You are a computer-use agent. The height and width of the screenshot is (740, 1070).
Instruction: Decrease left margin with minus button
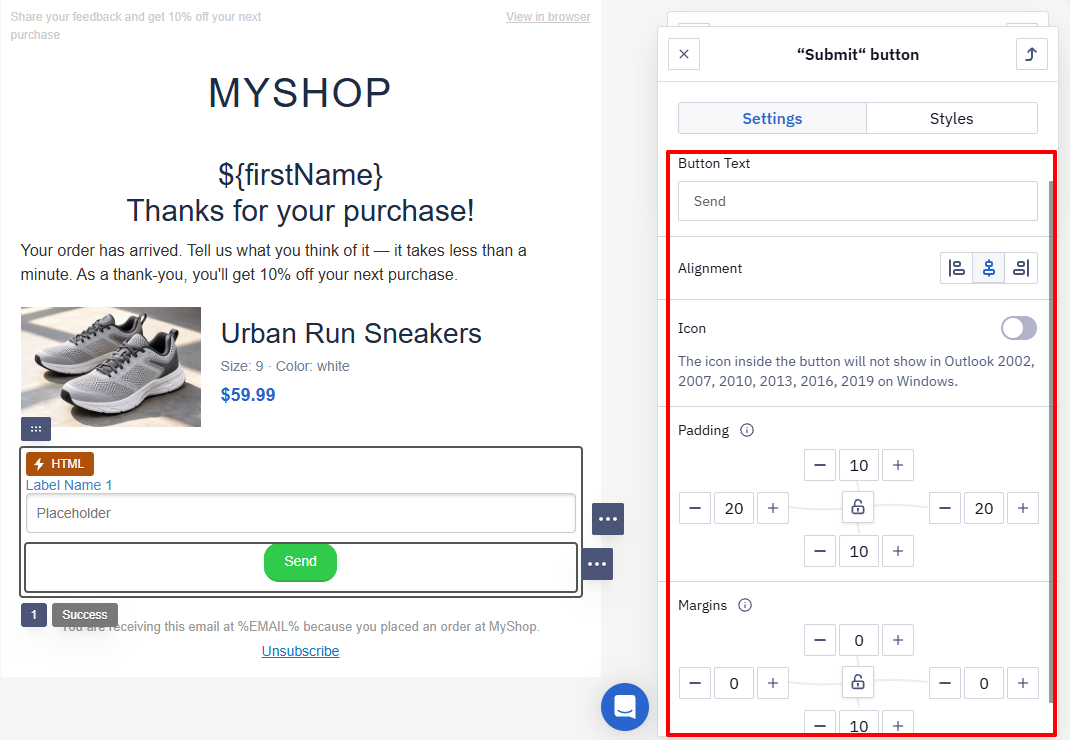point(695,683)
